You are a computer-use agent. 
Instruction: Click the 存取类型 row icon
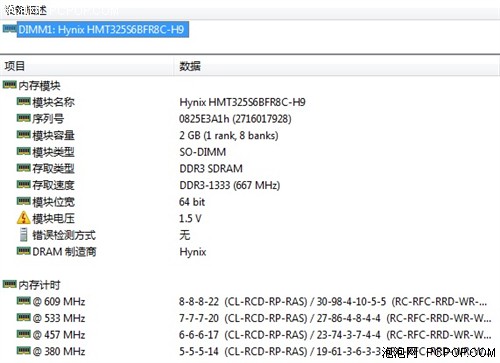[x=24, y=168]
